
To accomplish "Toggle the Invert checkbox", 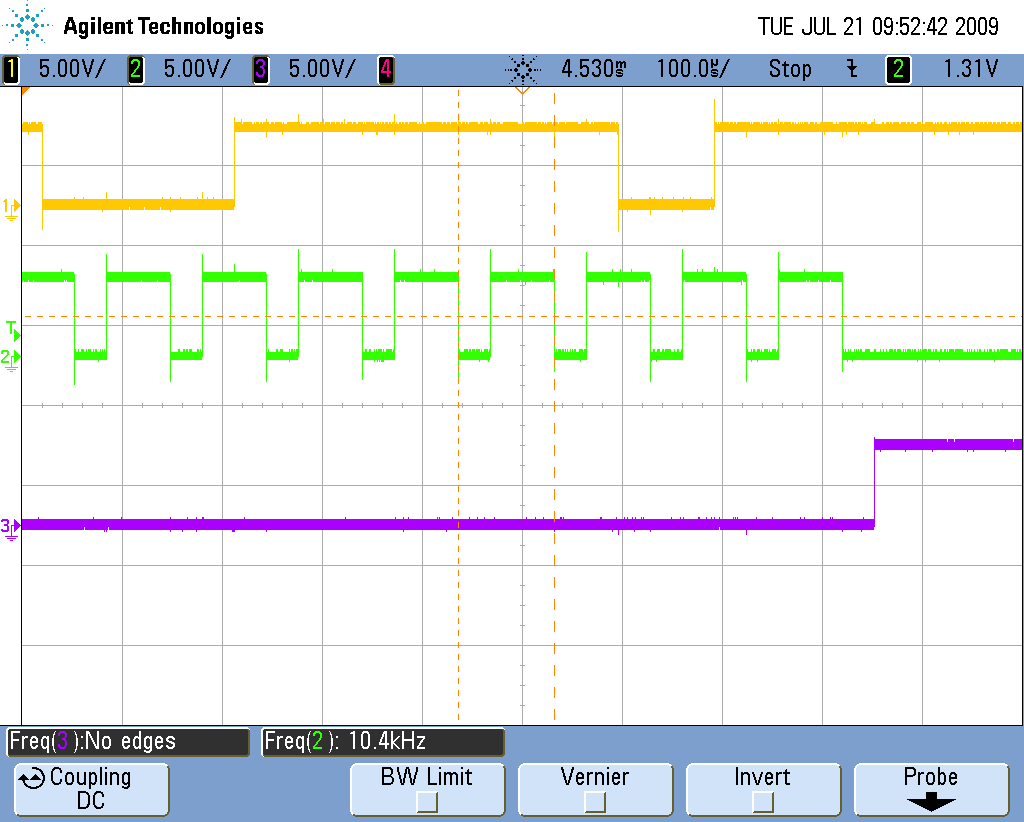I will click(x=762, y=802).
